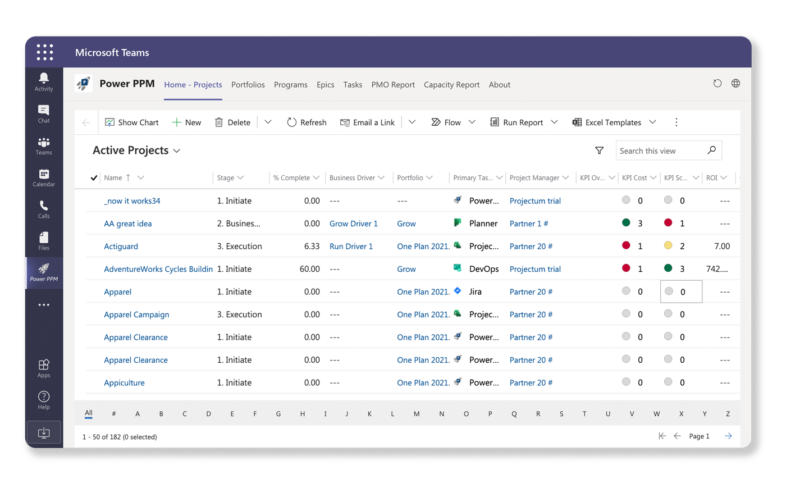Open the Portfolio column header menu
The height and width of the screenshot is (497, 800).
[430, 178]
